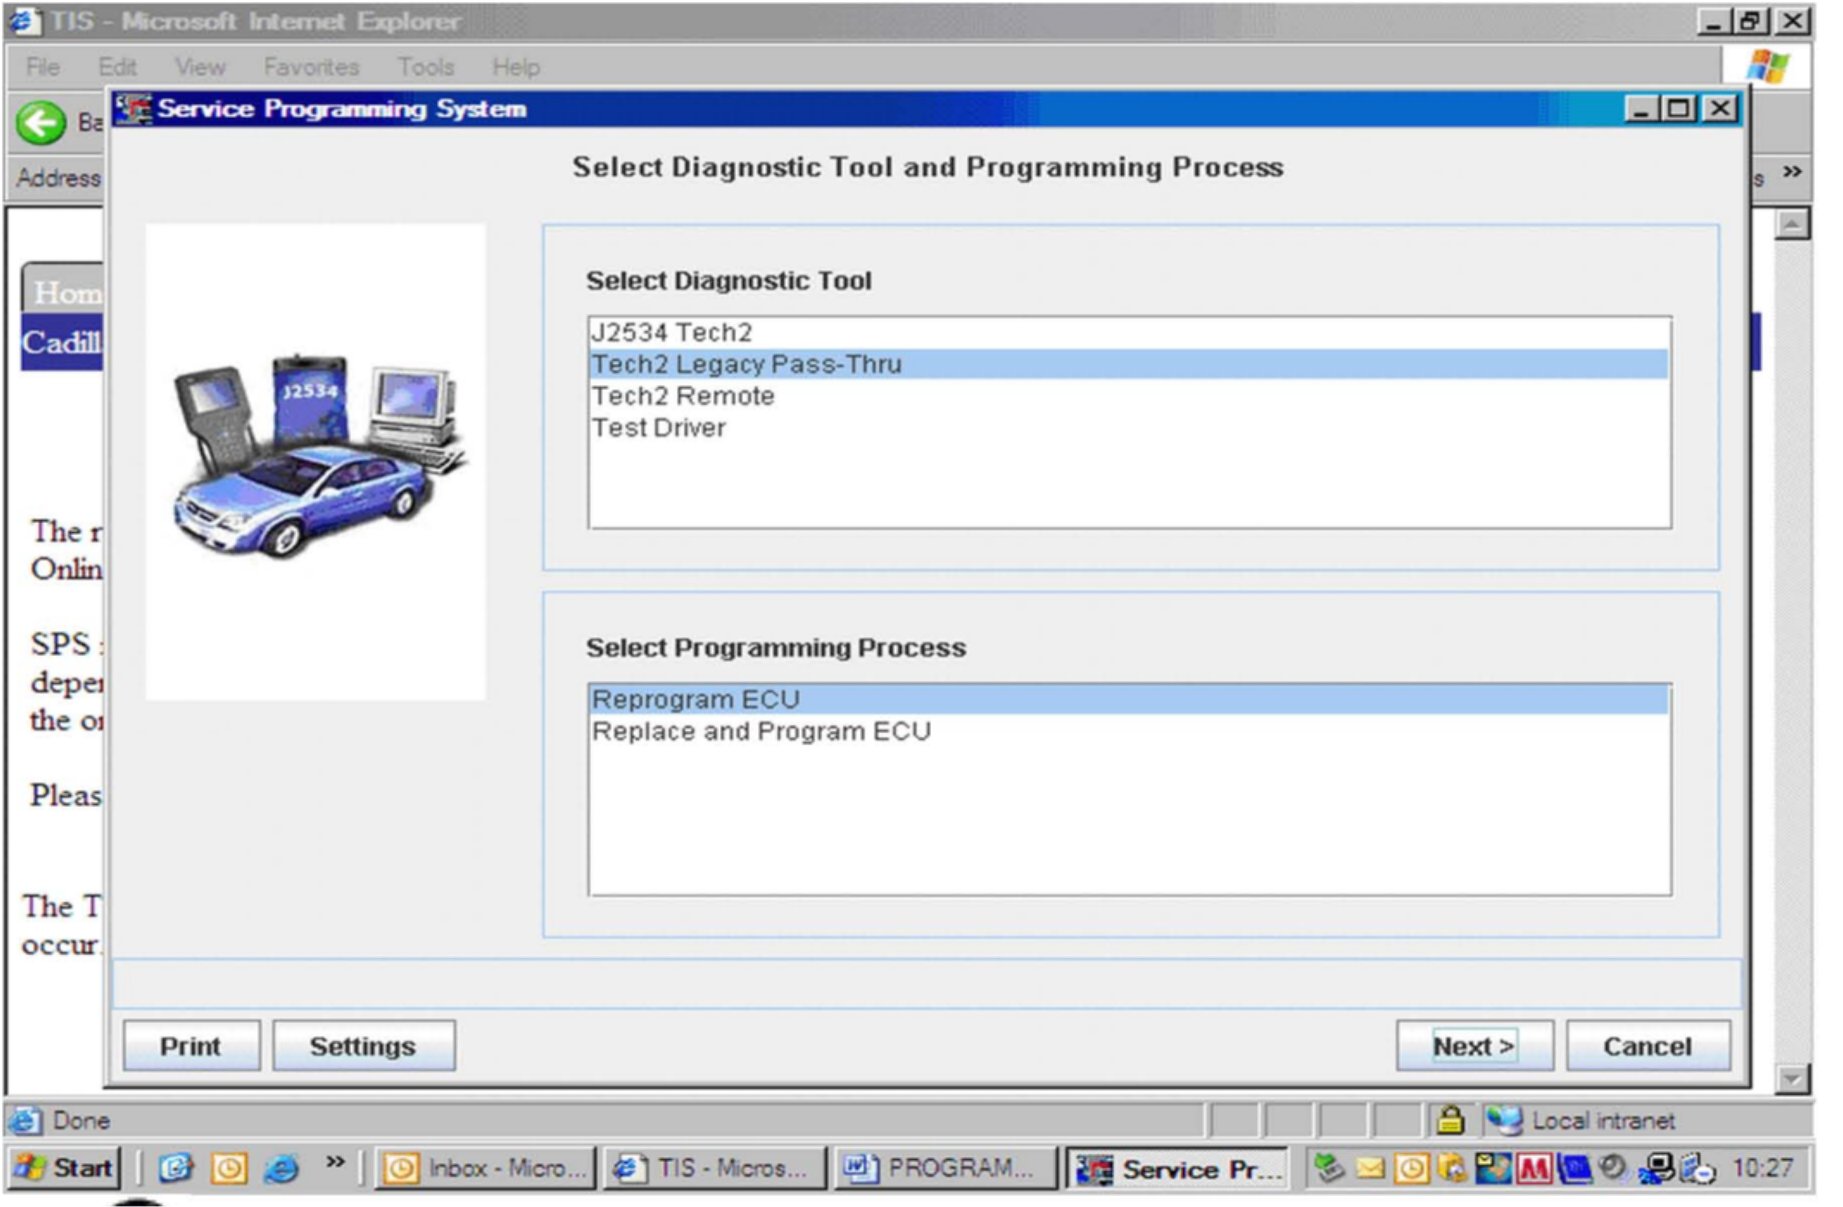
Task: Open the Favorites menu
Action: pos(311,67)
